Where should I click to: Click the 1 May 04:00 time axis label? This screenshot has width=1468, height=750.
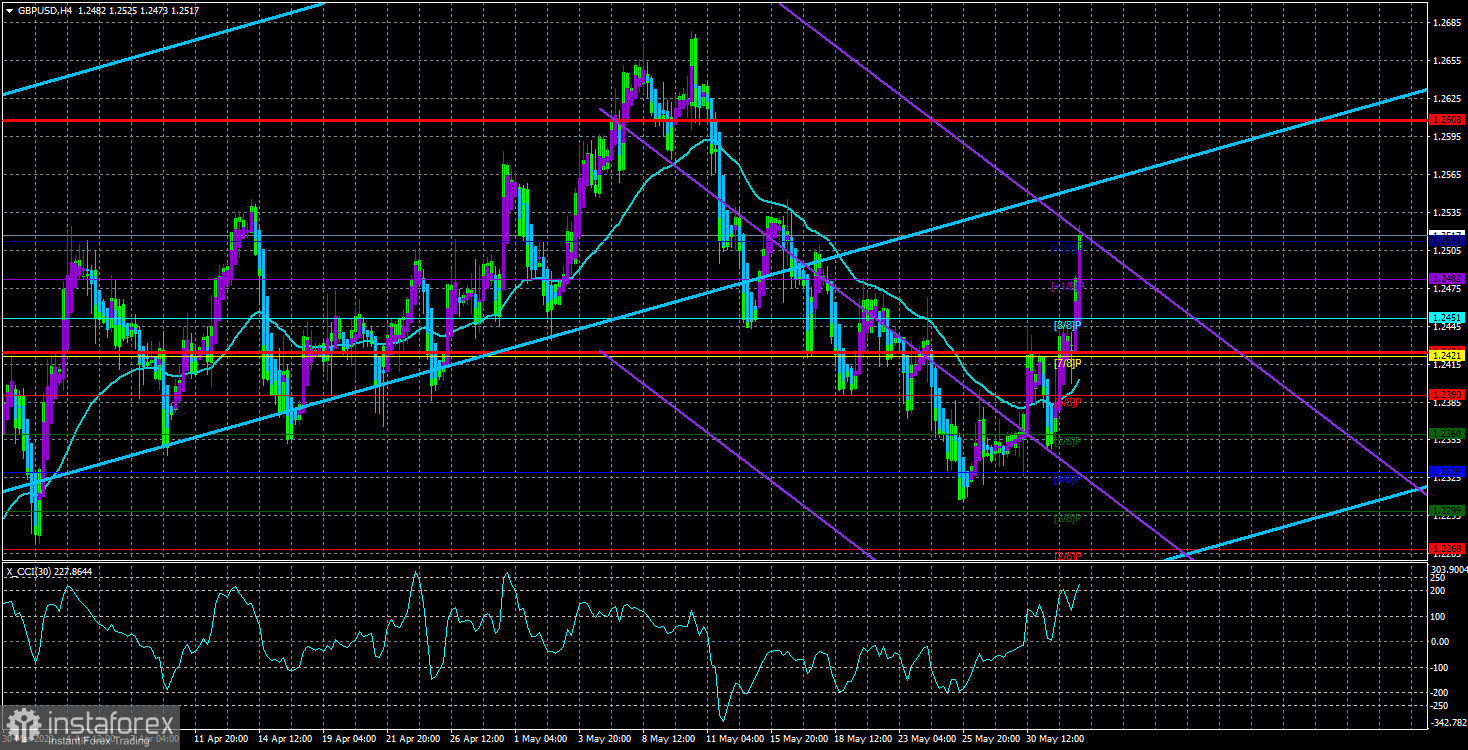point(542,740)
